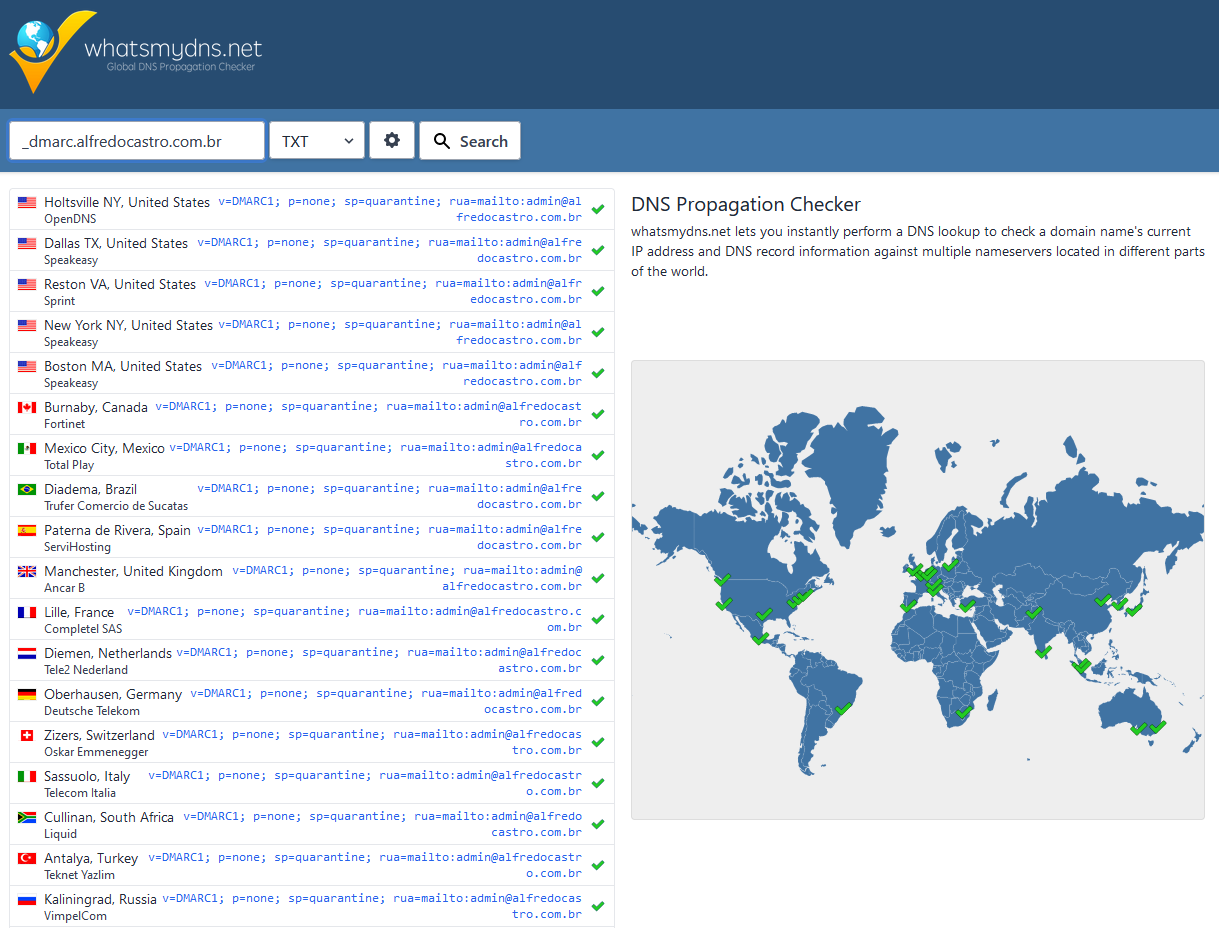Click the Switzerland flag beside Zizers
Viewport: 1219px width, 928px height.
point(27,735)
